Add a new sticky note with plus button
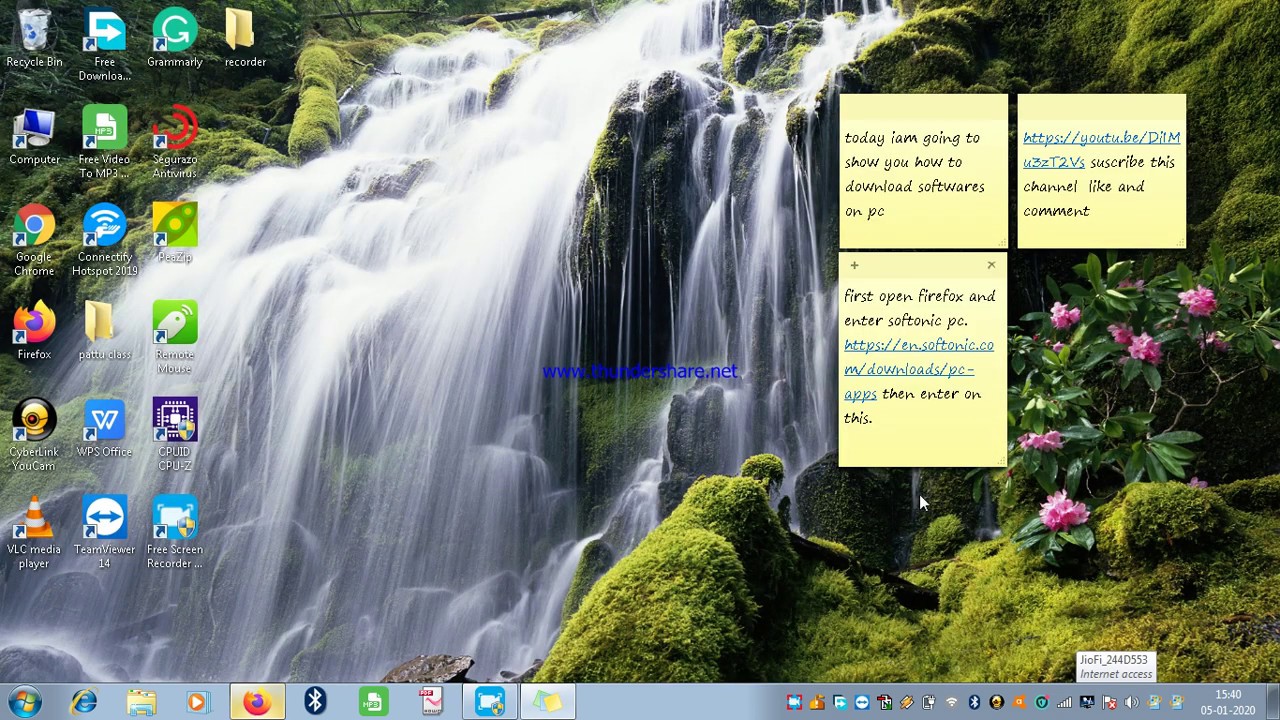The width and height of the screenshot is (1280, 720). pos(854,265)
